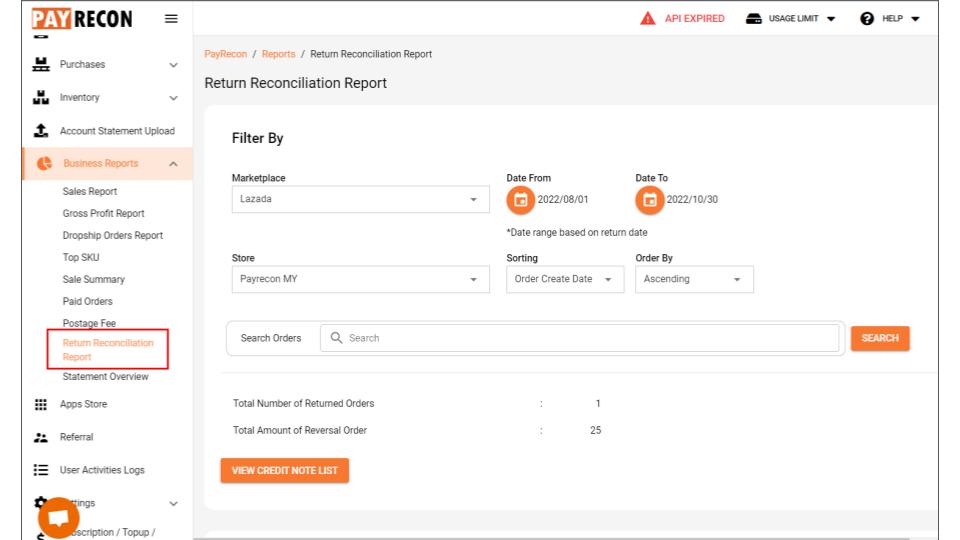This screenshot has width=960, height=540.
Task: Click the Account Statement Upload icon
Action: tap(41, 130)
